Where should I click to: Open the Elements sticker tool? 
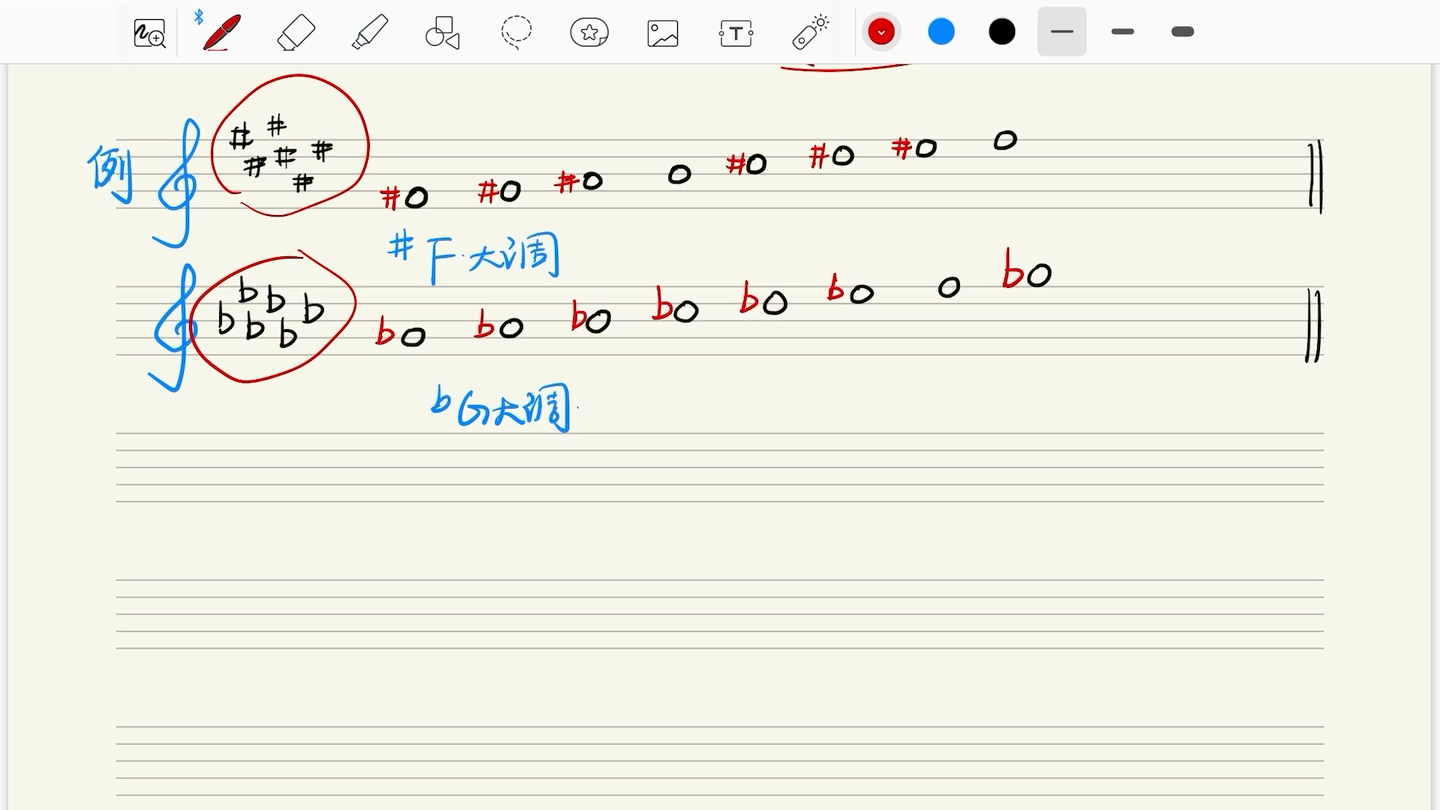[589, 32]
